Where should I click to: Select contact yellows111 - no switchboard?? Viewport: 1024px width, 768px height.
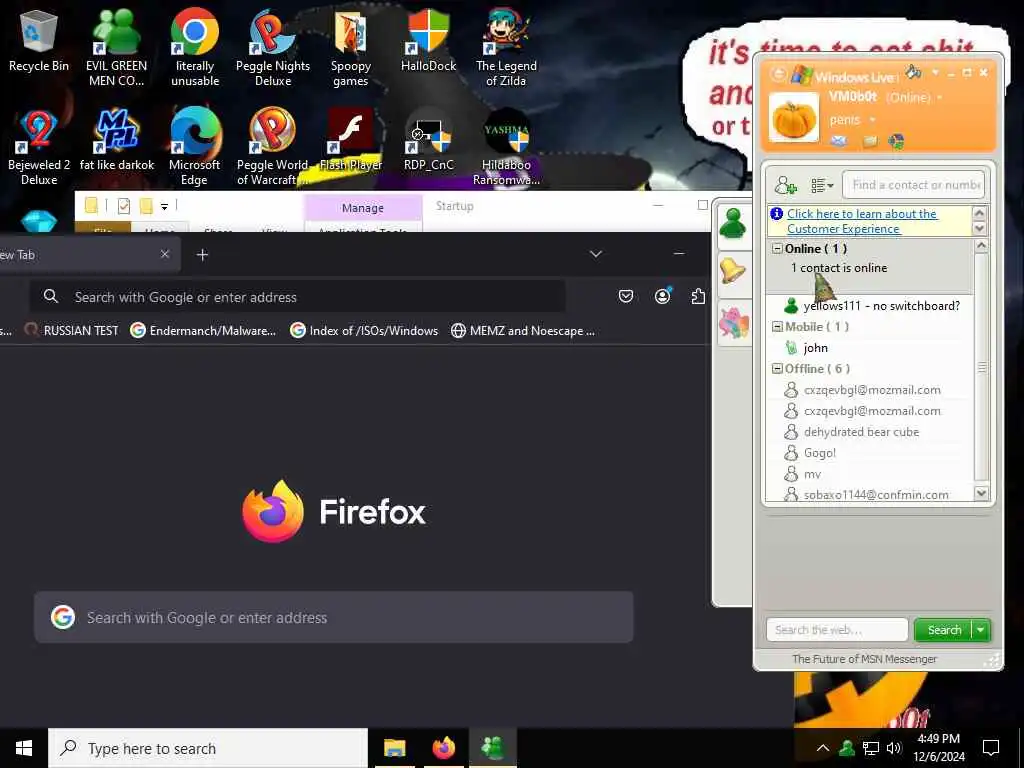(872, 306)
